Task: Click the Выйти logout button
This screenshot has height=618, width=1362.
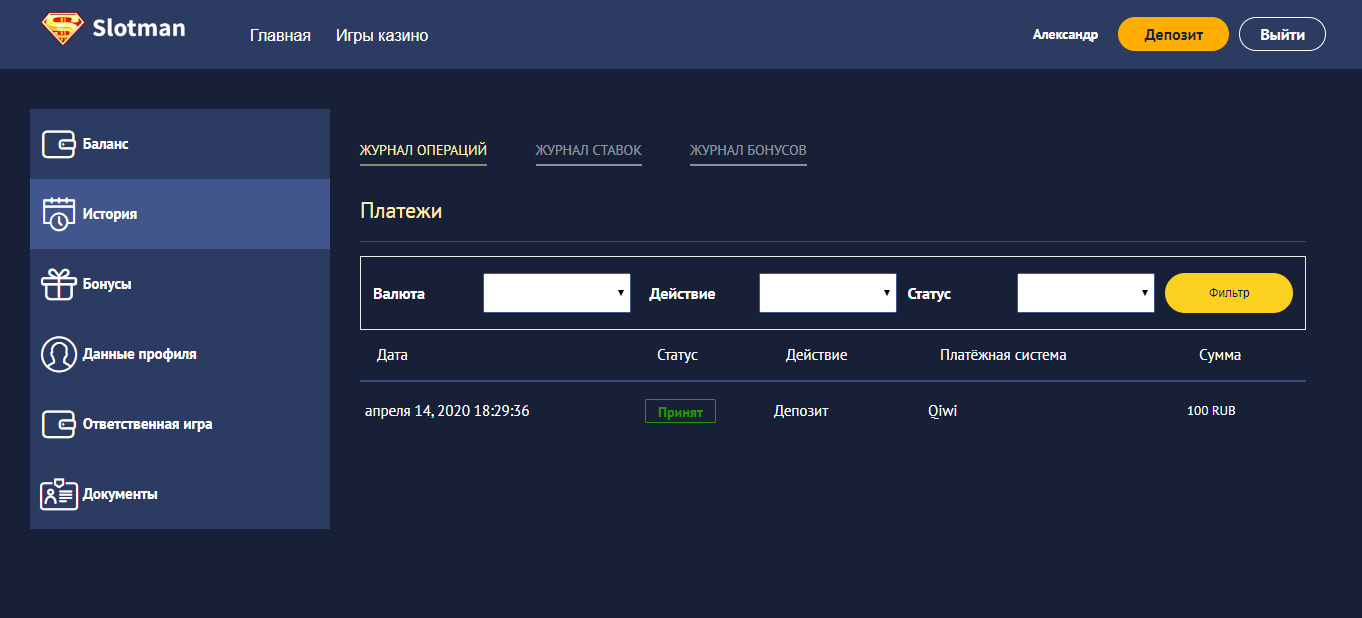Action: [1282, 34]
